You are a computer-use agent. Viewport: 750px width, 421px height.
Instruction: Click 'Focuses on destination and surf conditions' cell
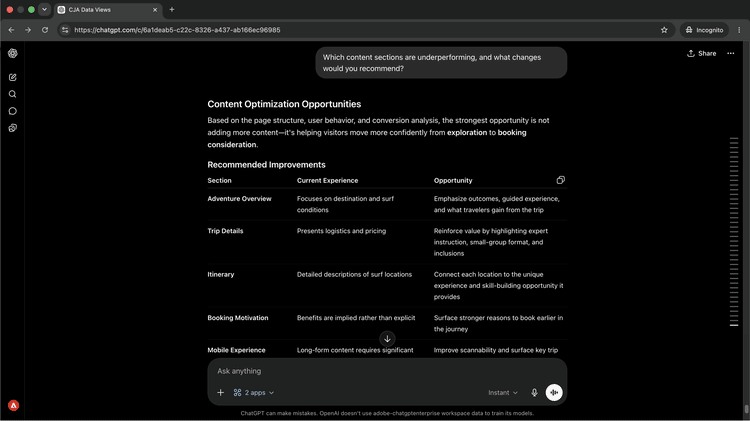345,204
